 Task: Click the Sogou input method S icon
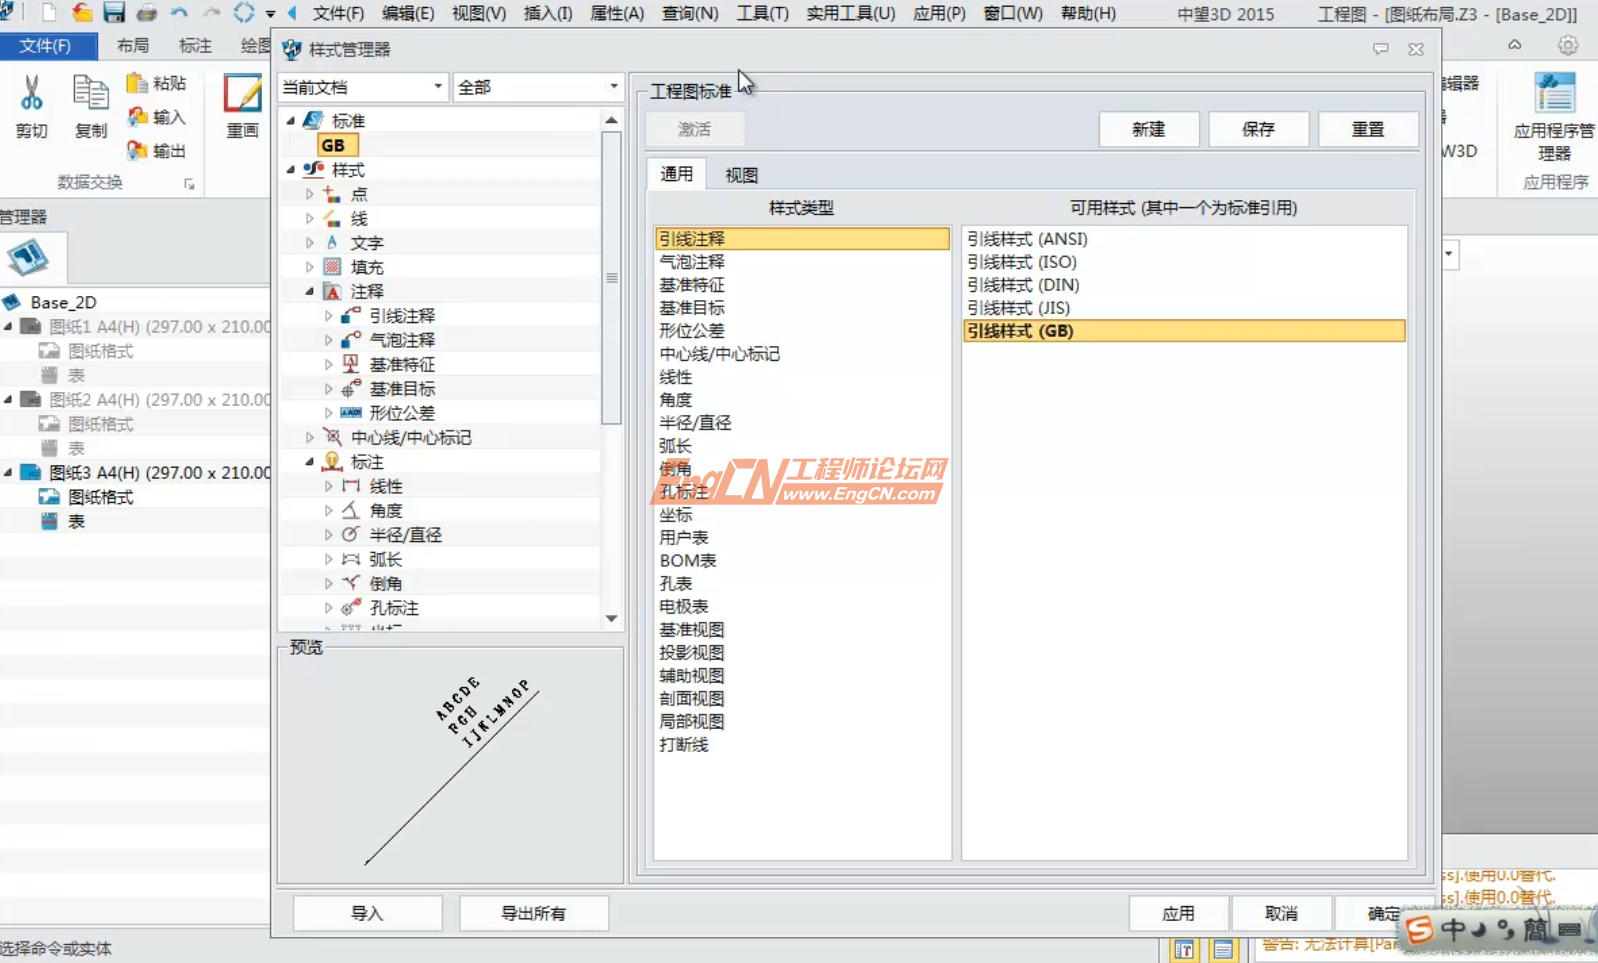coord(1419,930)
